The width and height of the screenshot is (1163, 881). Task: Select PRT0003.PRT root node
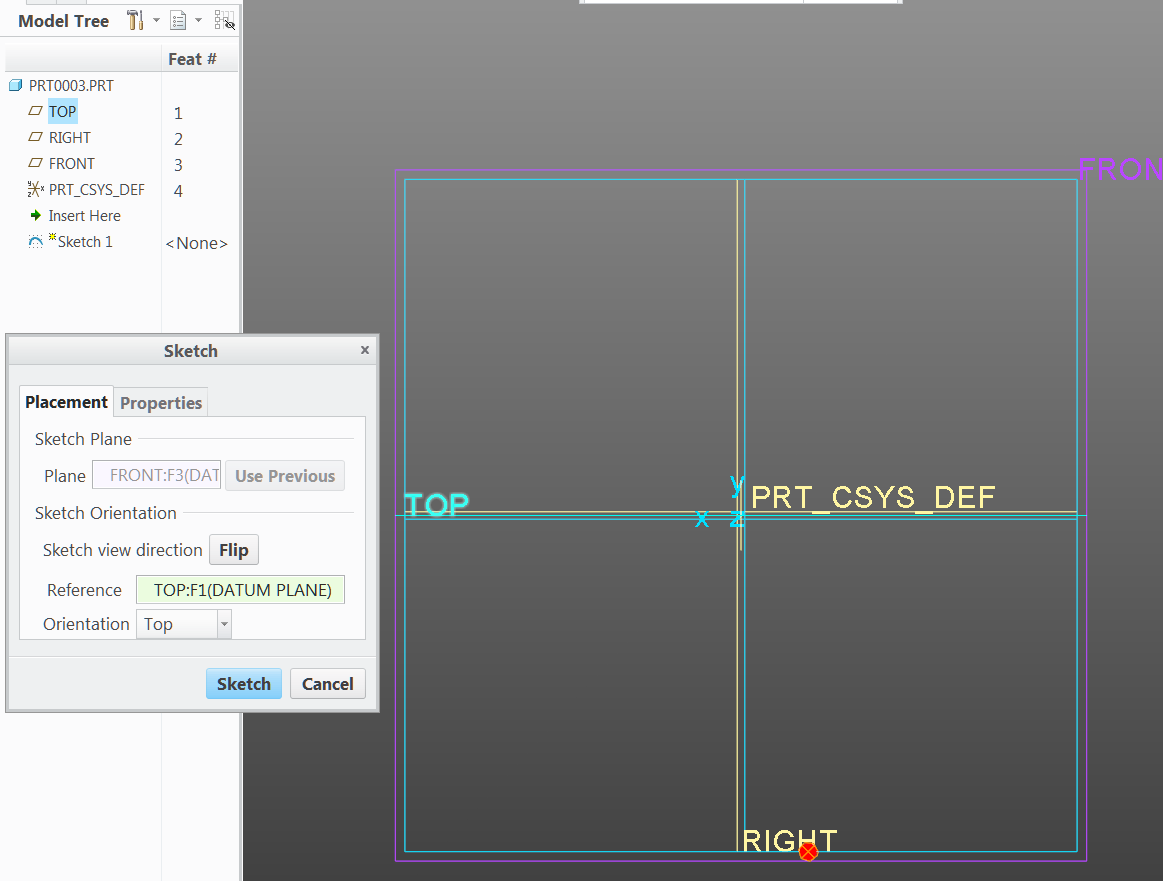coord(71,86)
